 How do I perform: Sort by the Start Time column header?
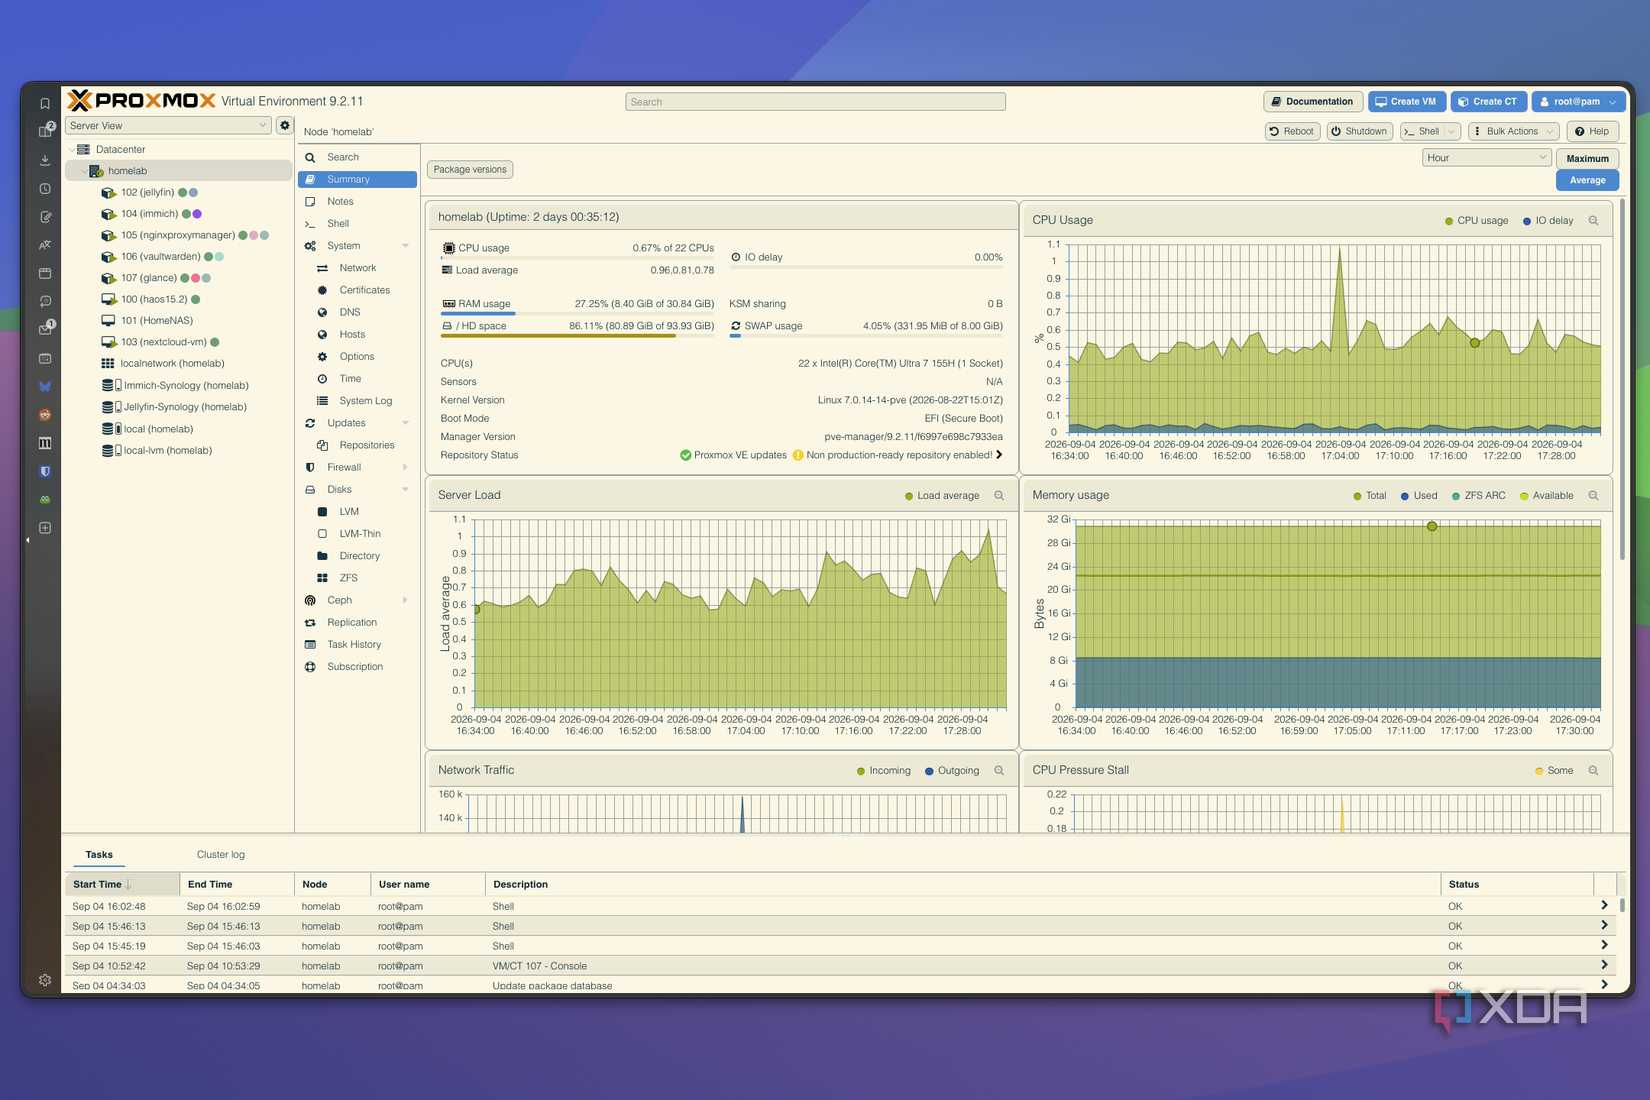tap(122, 885)
